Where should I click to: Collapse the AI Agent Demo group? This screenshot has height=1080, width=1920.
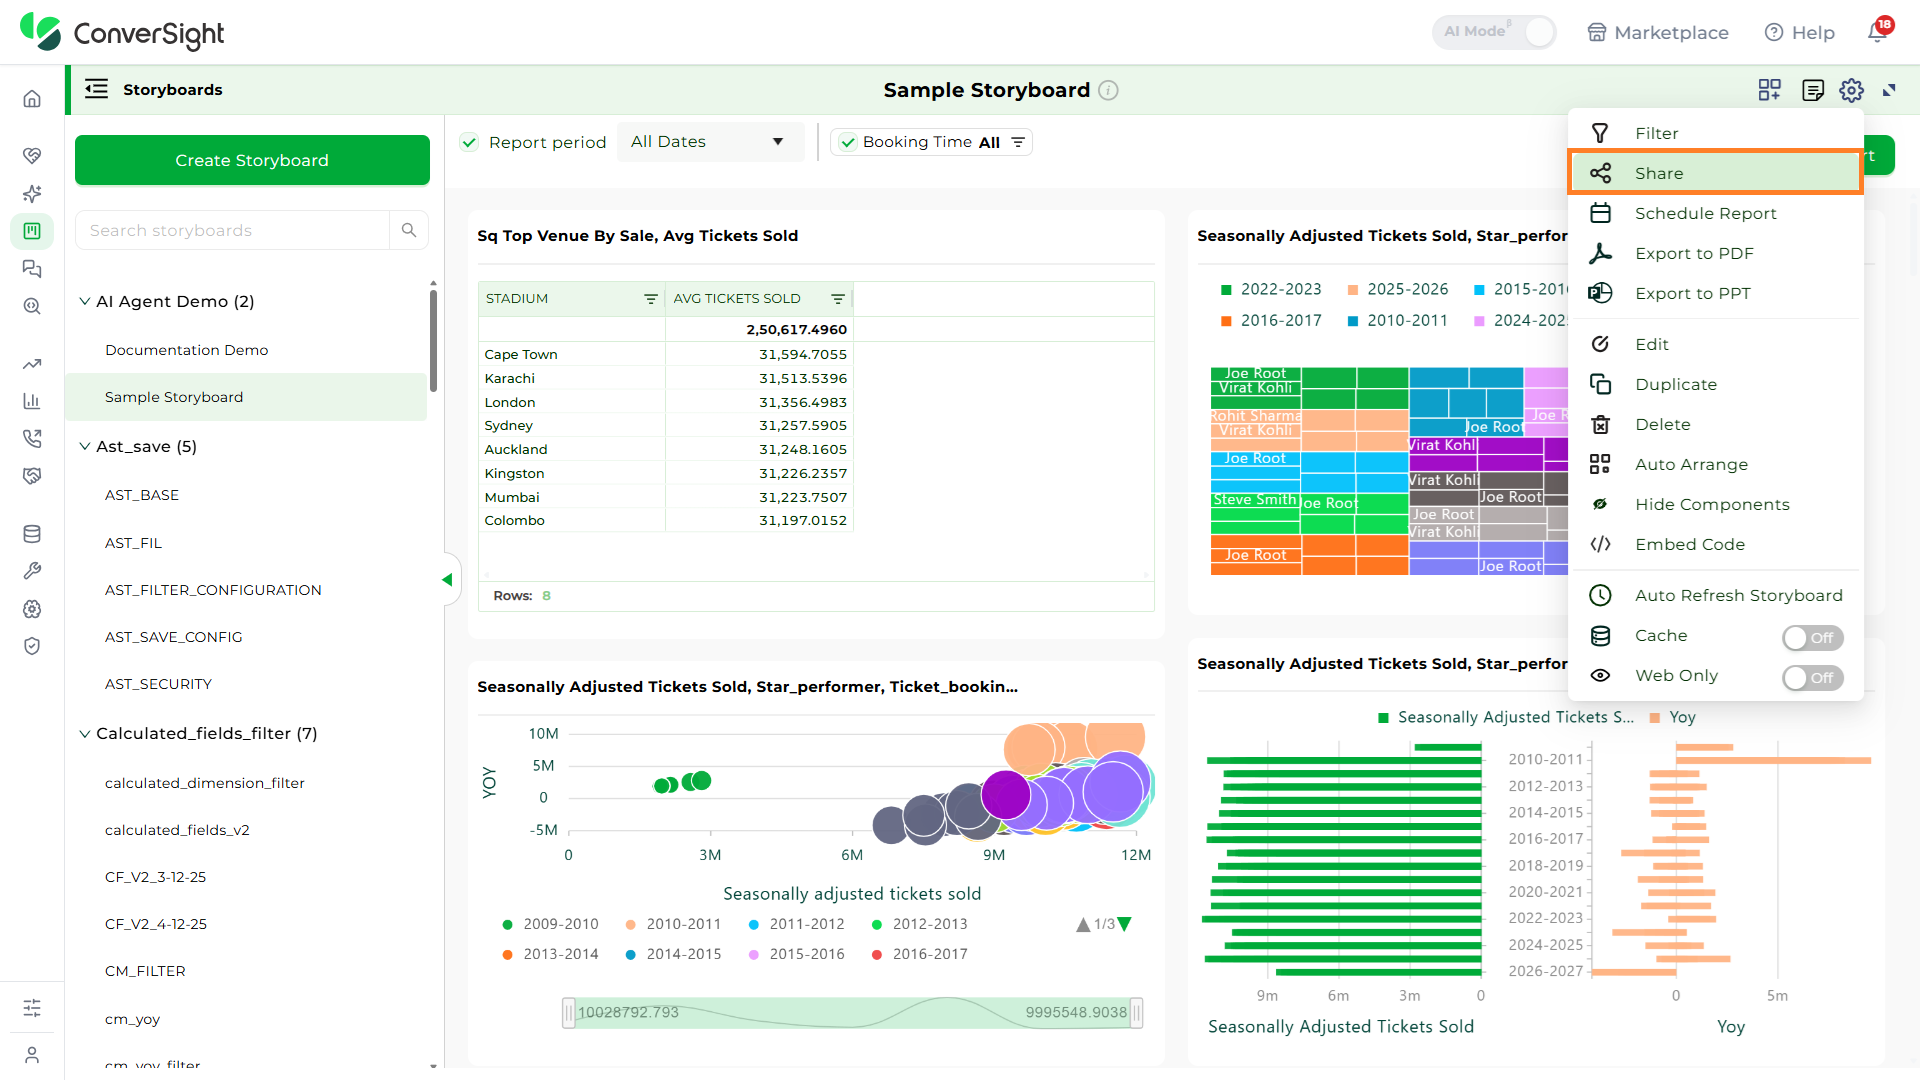[85, 301]
